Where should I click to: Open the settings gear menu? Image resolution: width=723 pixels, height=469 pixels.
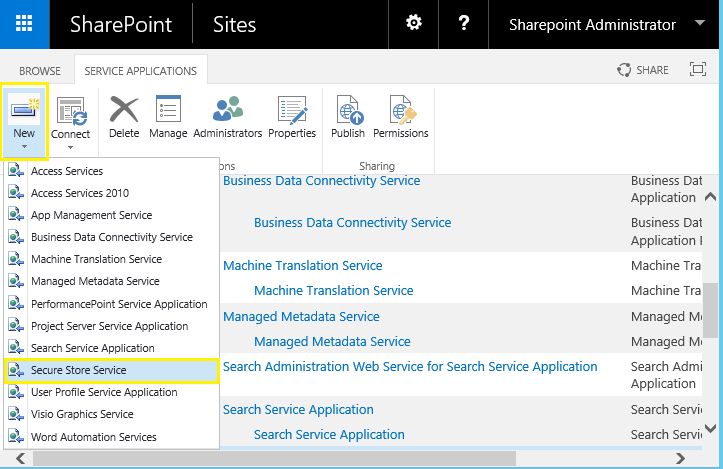point(414,23)
